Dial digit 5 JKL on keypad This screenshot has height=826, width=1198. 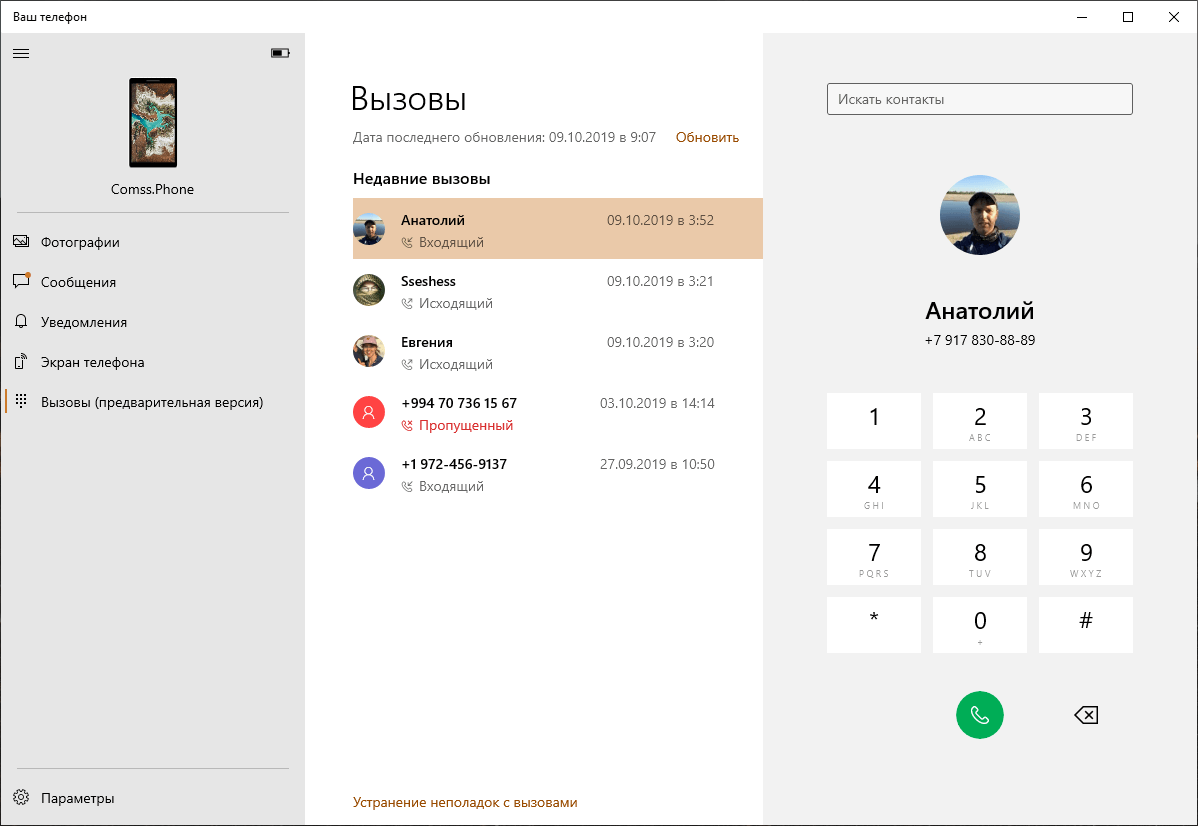click(979, 489)
